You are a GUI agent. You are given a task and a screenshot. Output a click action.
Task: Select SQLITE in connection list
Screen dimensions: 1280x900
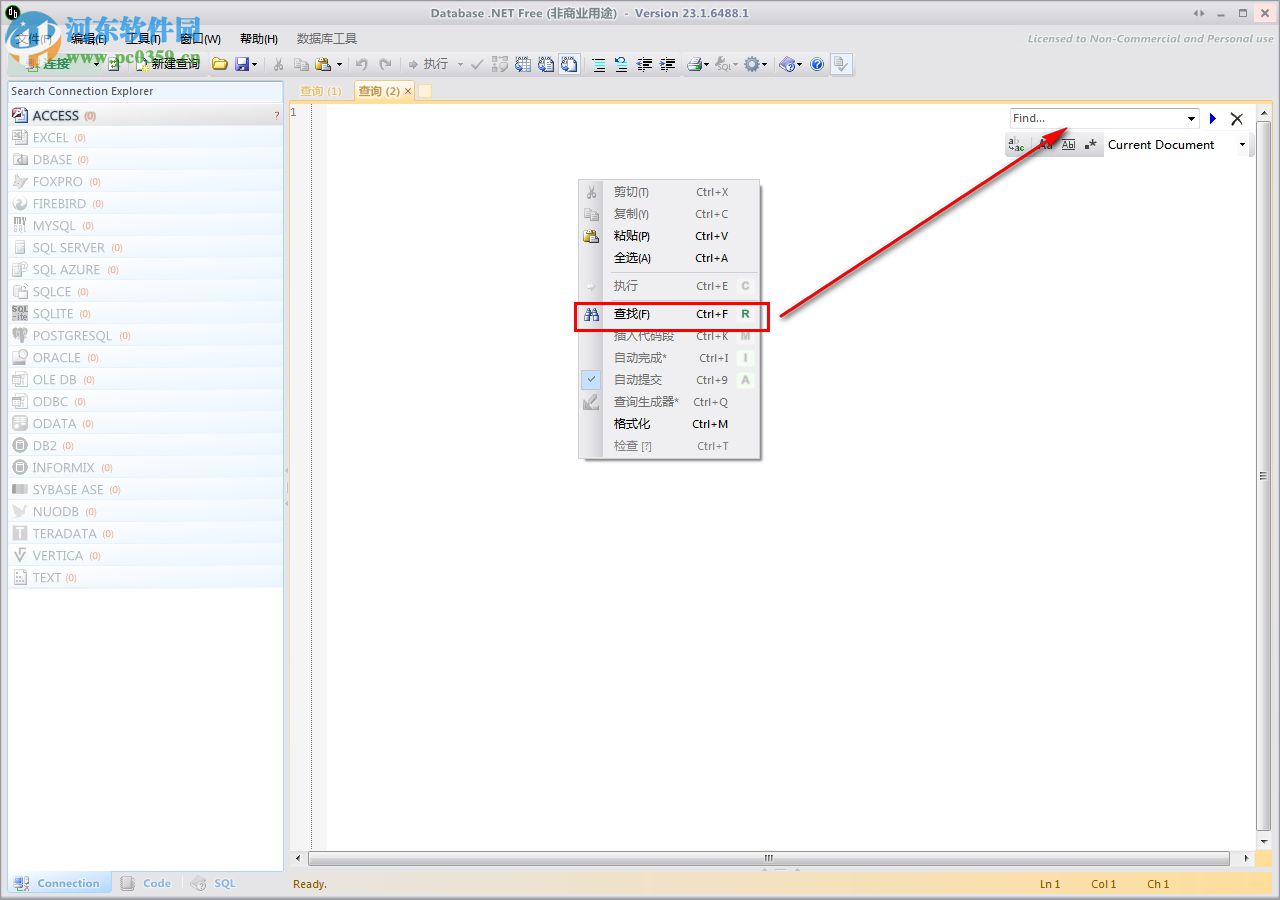tap(146, 314)
